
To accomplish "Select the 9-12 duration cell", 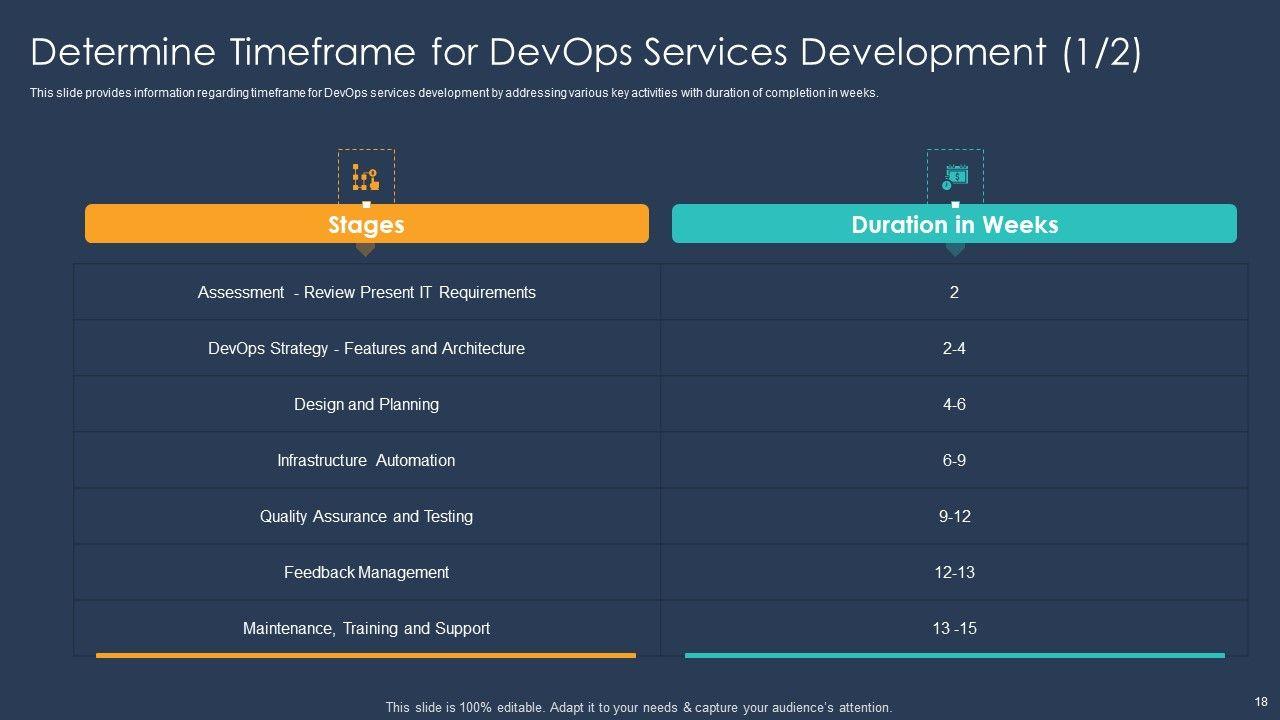I will click(x=954, y=516).
